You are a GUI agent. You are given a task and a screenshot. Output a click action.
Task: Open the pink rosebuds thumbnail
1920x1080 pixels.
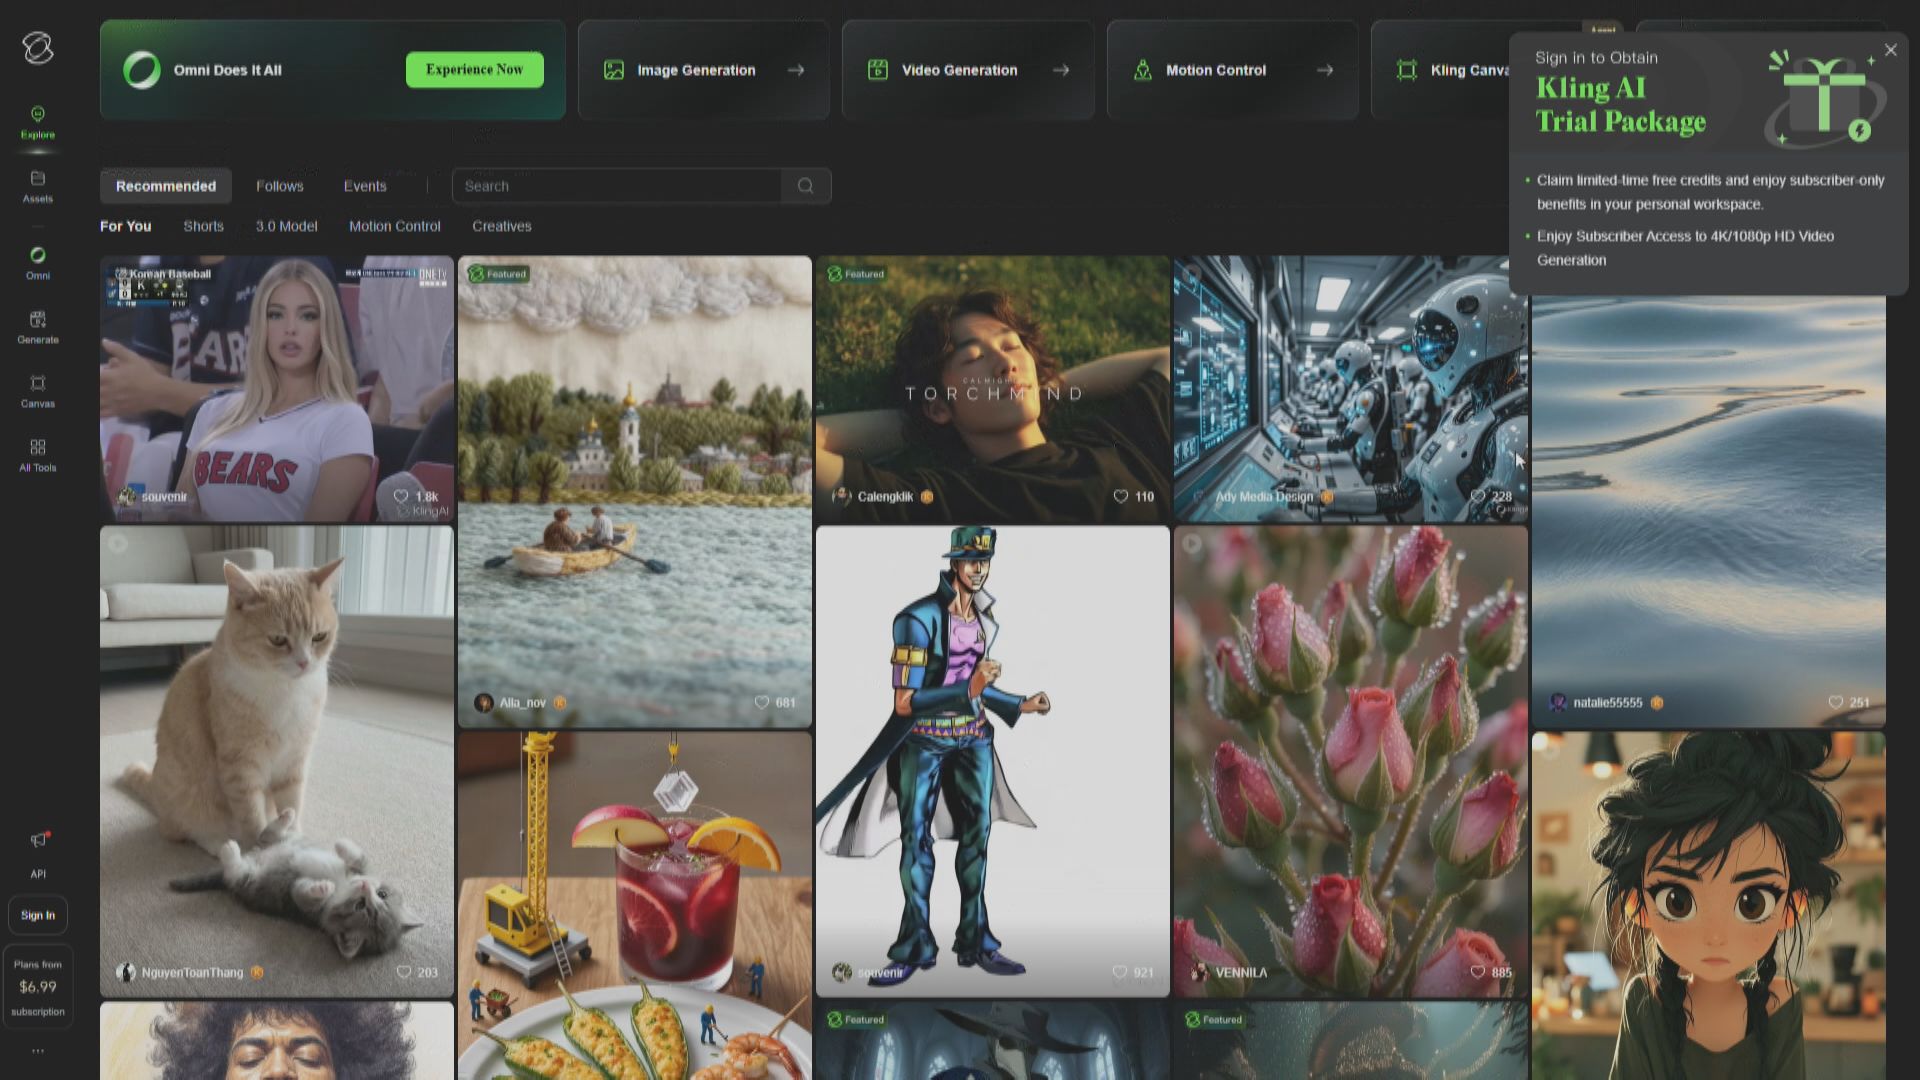pos(1351,762)
